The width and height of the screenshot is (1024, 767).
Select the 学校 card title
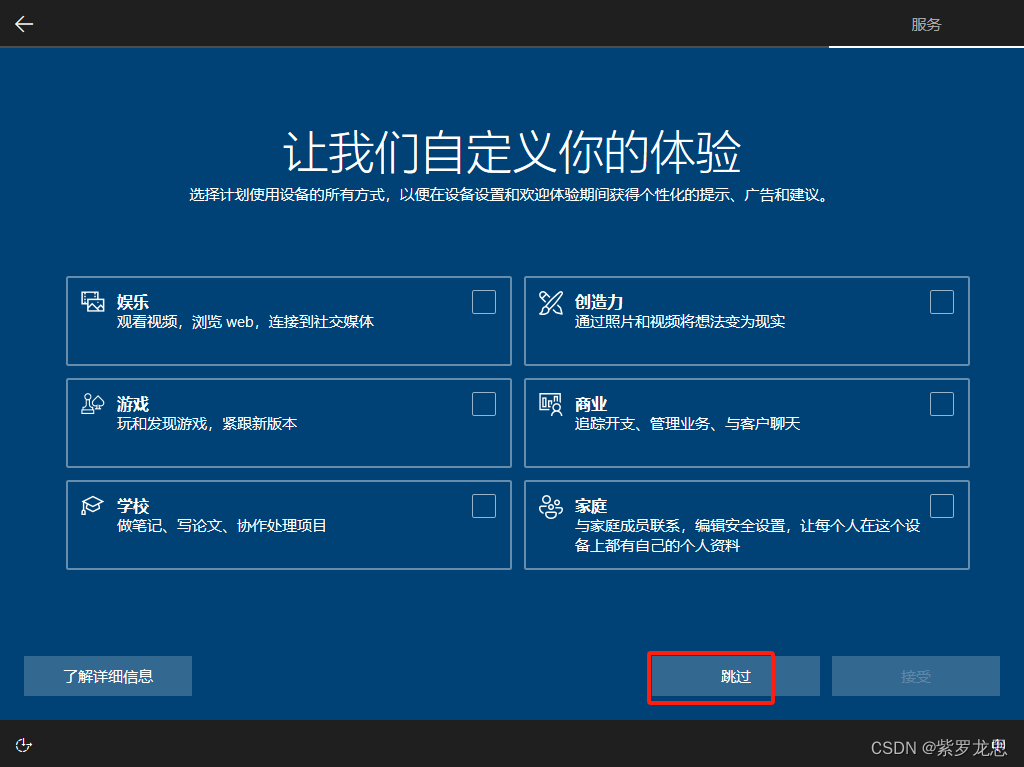(133, 506)
